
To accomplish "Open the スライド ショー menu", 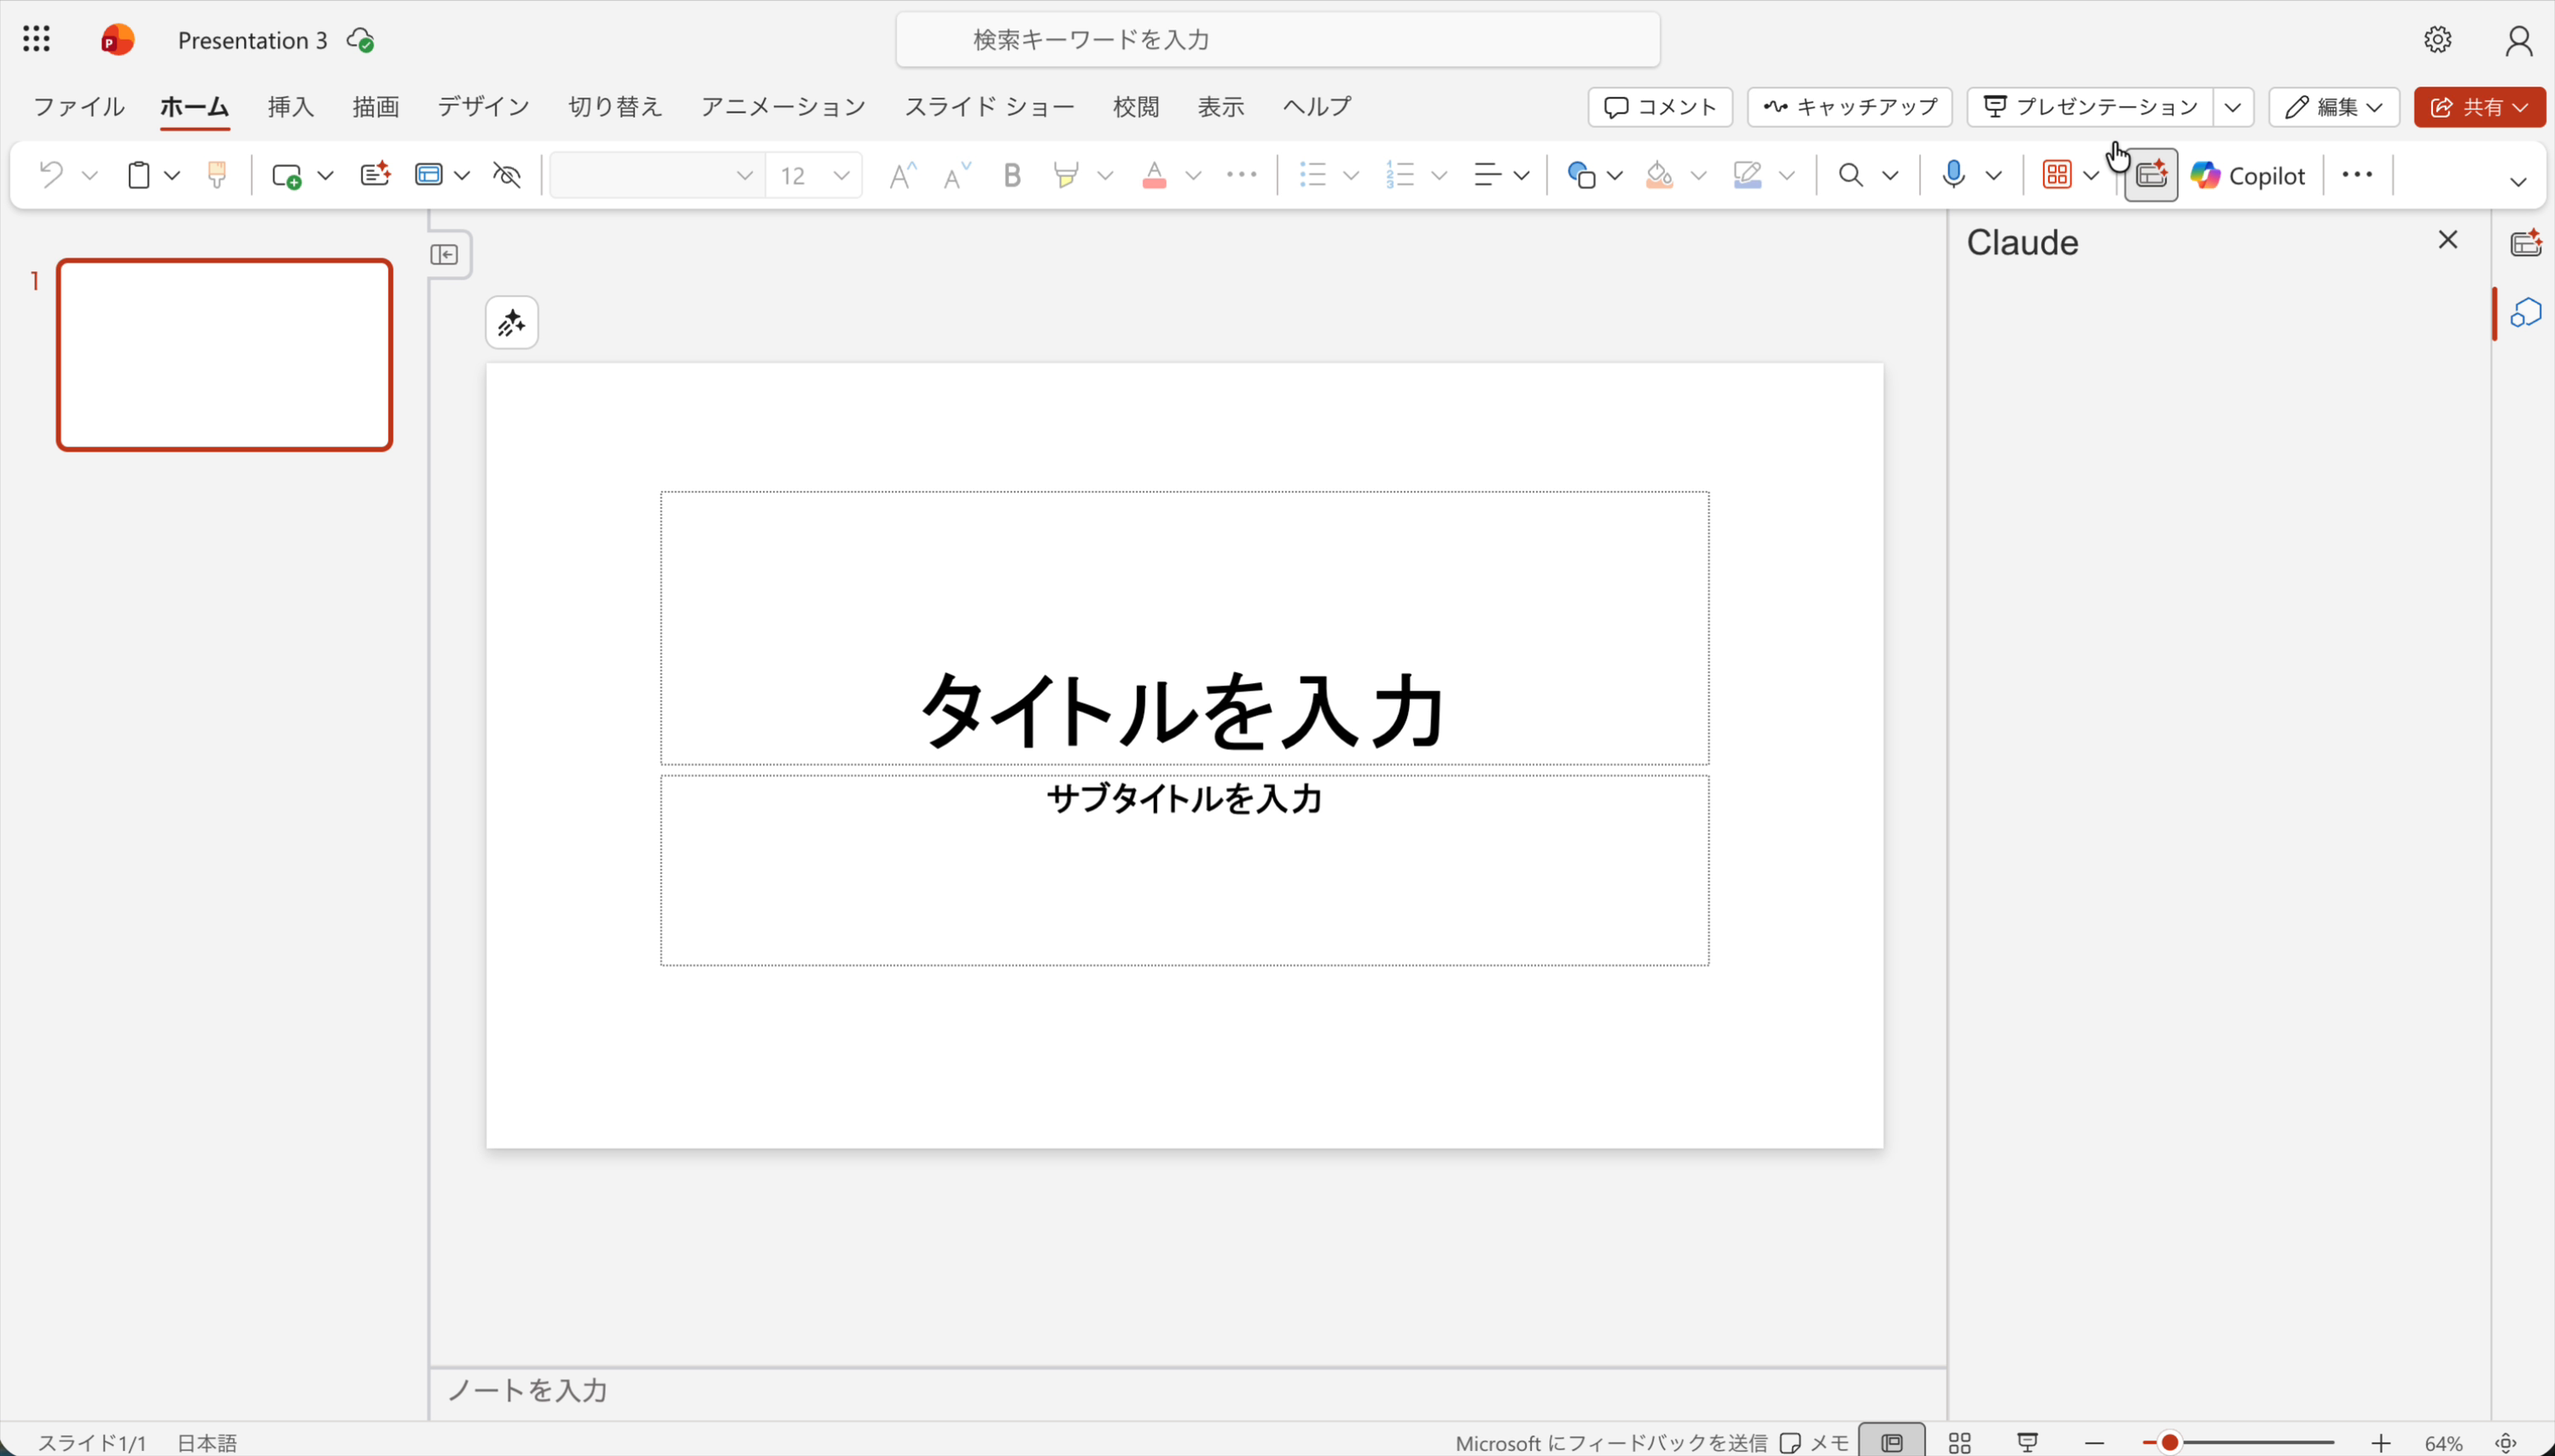I will pos(988,107).
